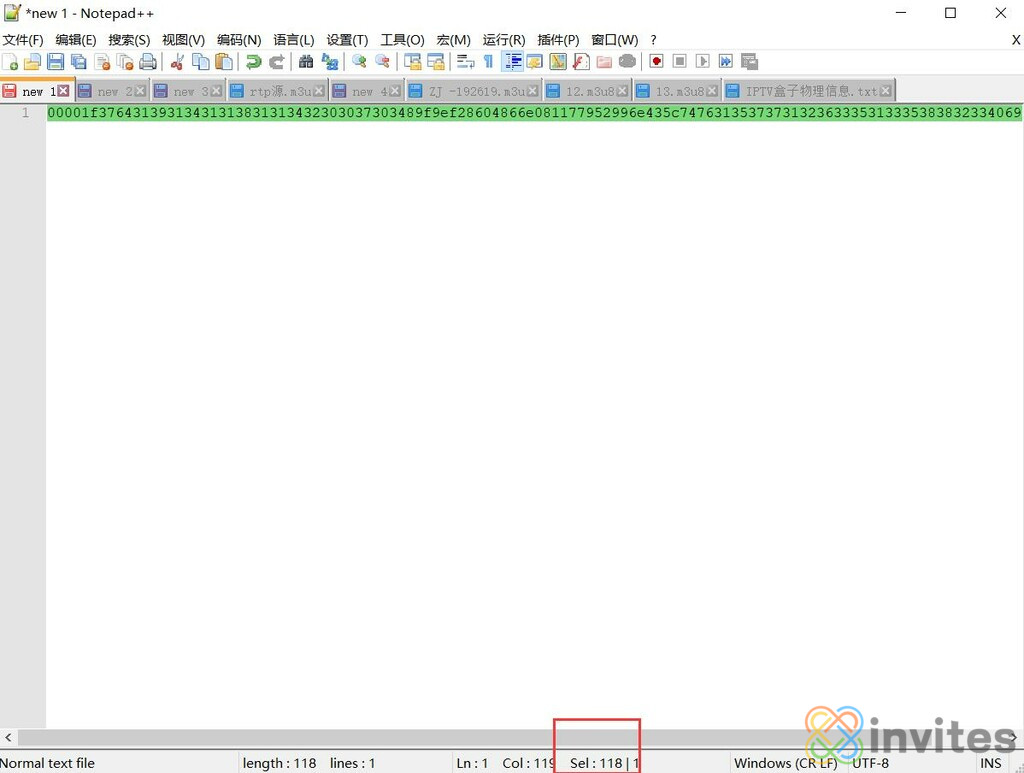Click the Close All documents toolbar icon
The image size is (1024, 773).
click(x=125, y=61)
